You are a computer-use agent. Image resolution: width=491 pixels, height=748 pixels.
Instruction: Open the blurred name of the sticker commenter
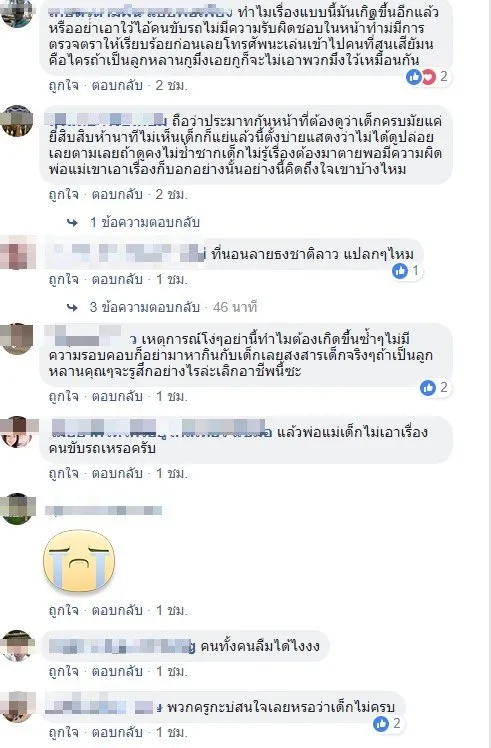coord(104,510)
